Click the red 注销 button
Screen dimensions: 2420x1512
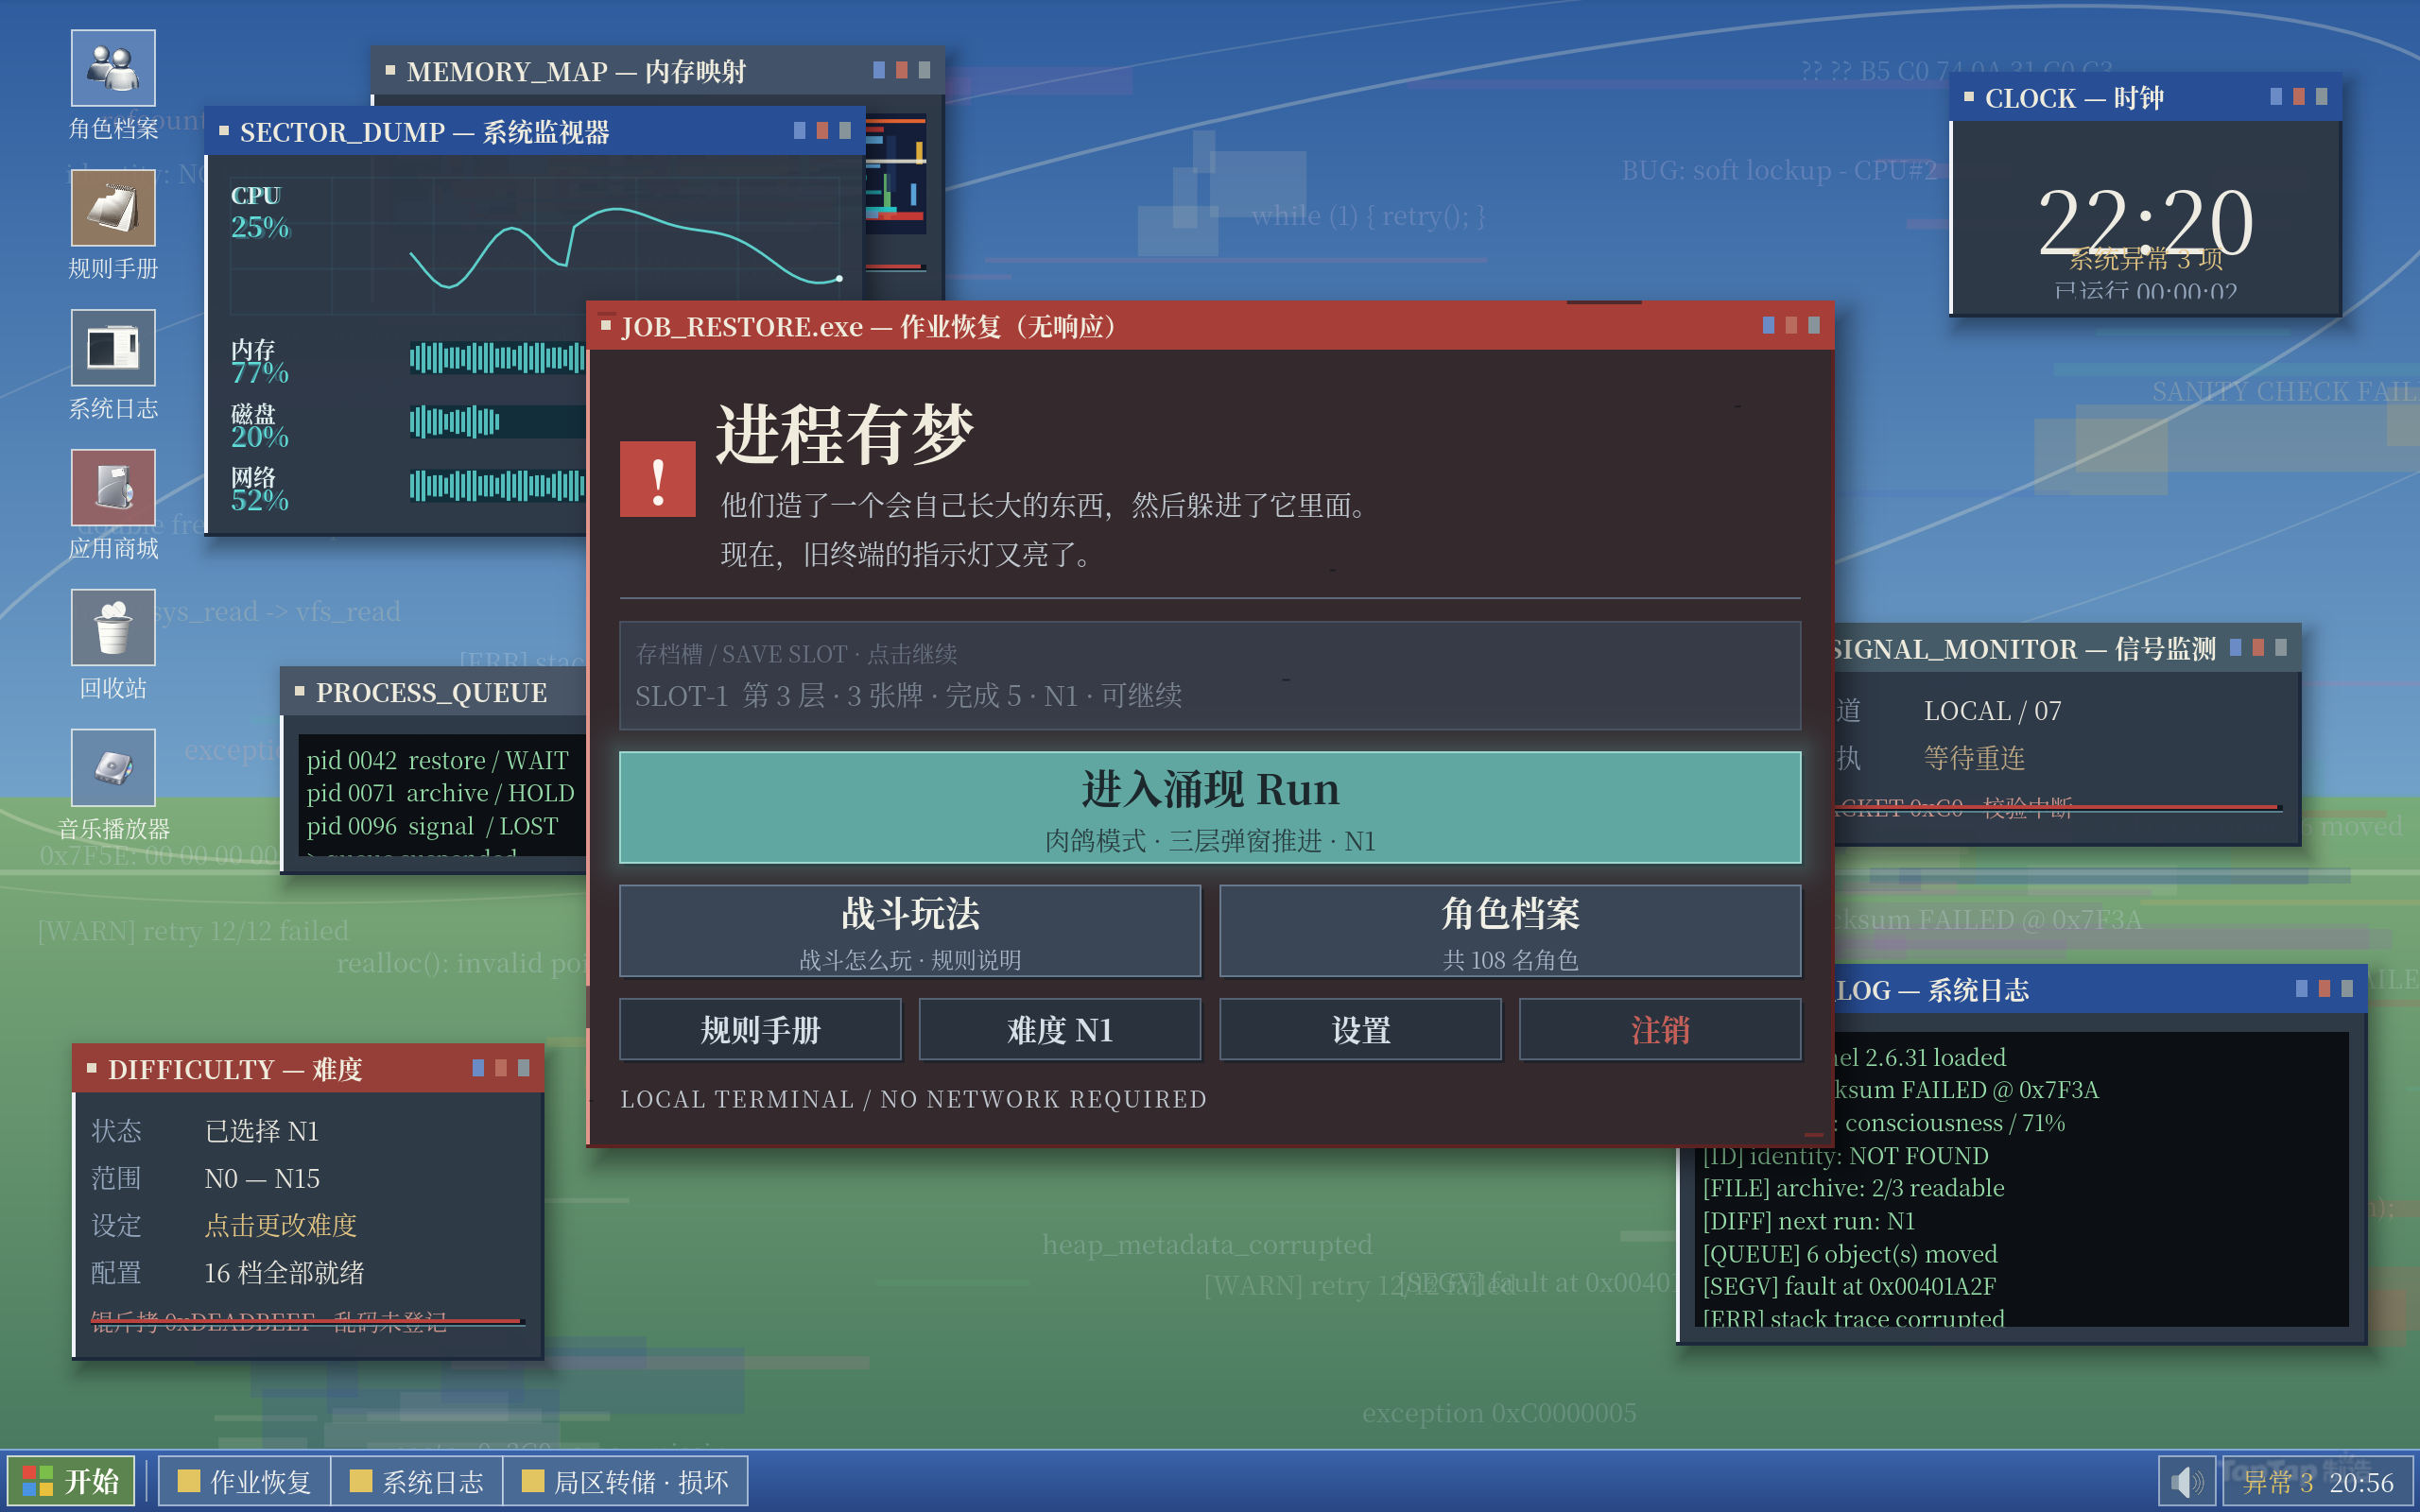[x=1660, y=1029]
